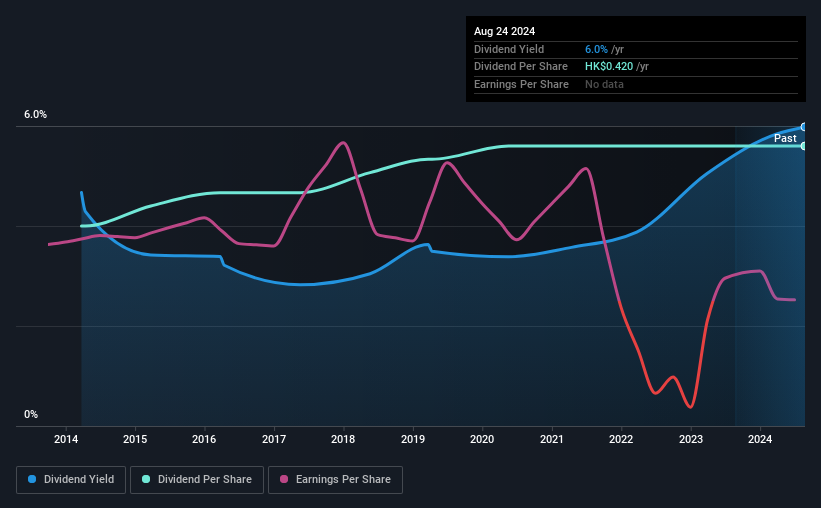
Task: Click the 2022 year label
Action: (x=621, y=439)
